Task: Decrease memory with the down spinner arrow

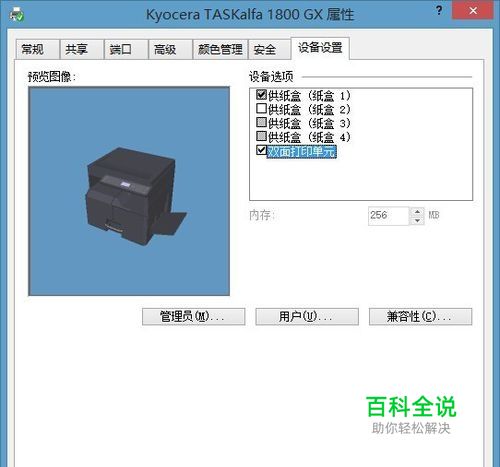Action: [417, 221]
